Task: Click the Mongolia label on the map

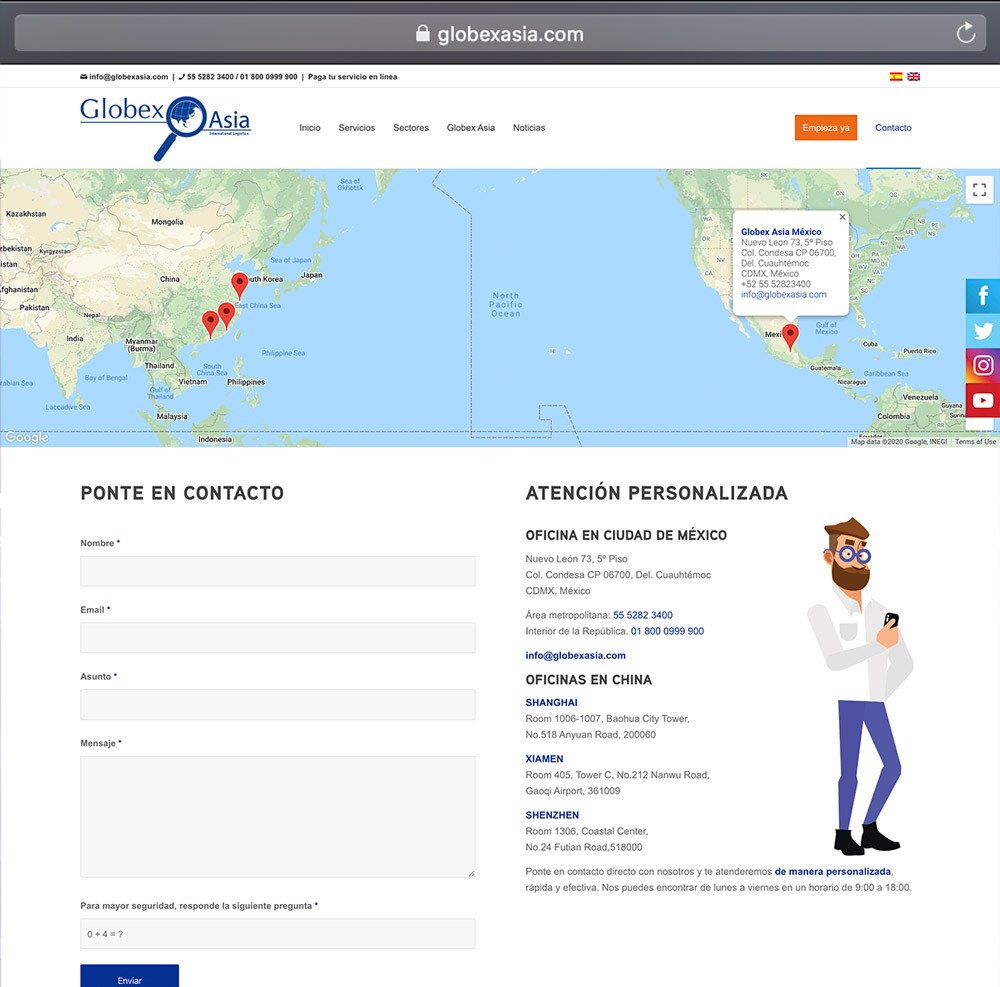Action: pyautogui.click(x=167, y=222)
